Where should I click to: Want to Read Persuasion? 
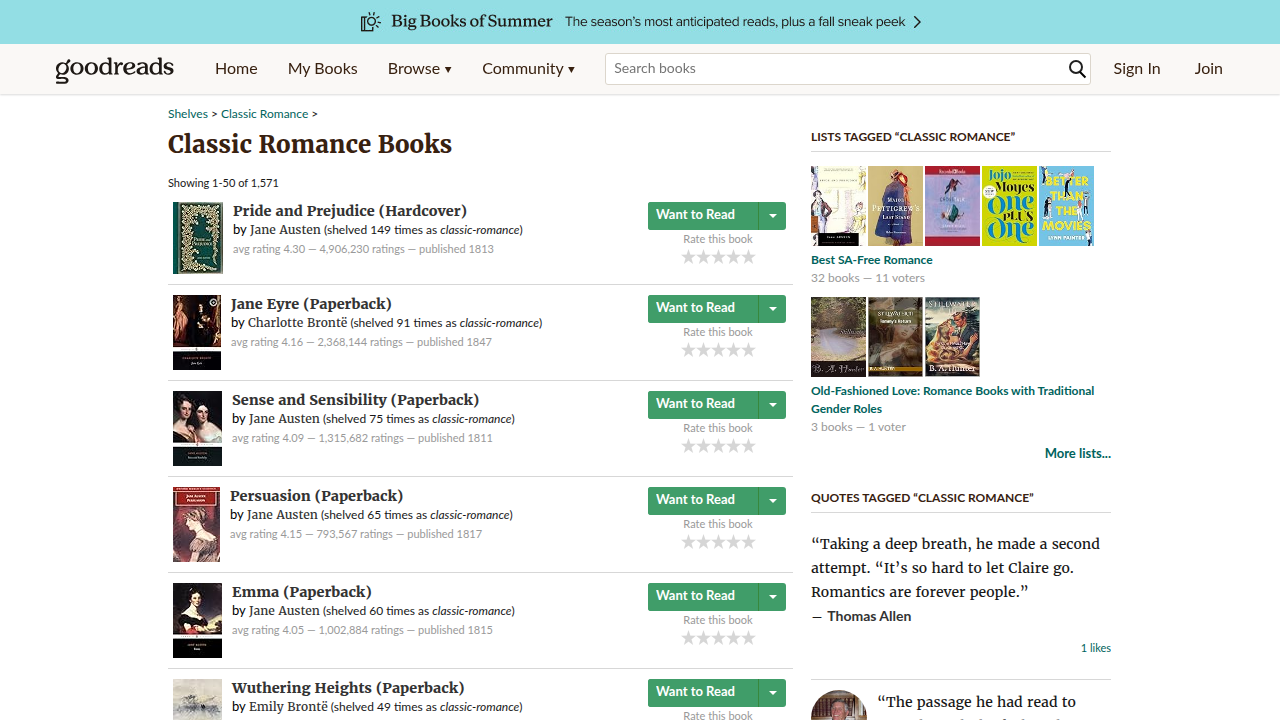[x=703, y=500]
